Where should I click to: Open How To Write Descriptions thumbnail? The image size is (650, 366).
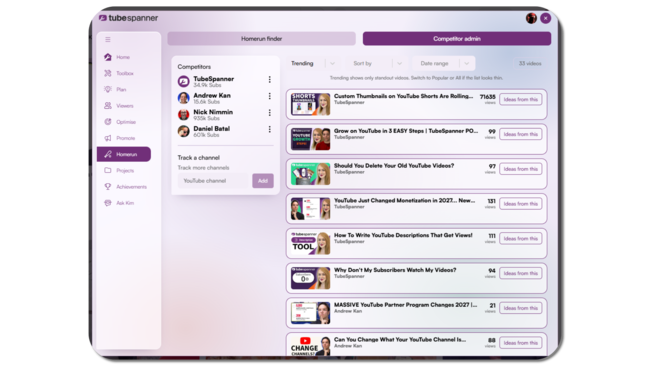(x=310, y=243)
